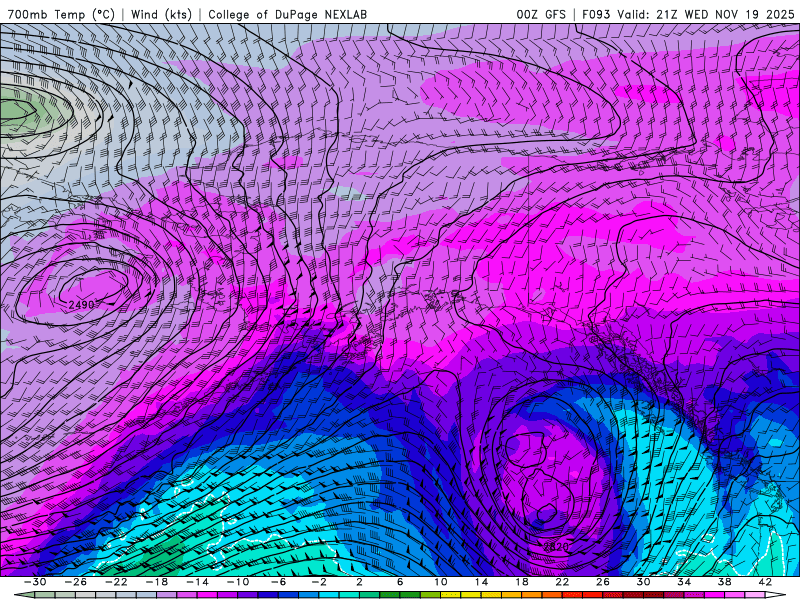Click the positive 30 colorbar scale label
The image size is (800, 600).
643,582
